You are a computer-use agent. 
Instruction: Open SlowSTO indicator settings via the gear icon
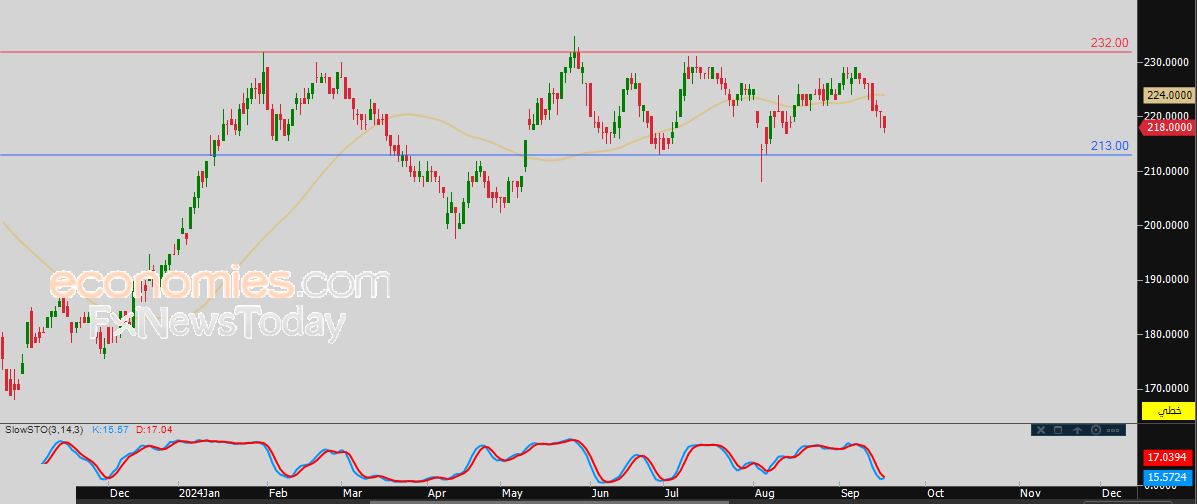(x=1096, y=430)
